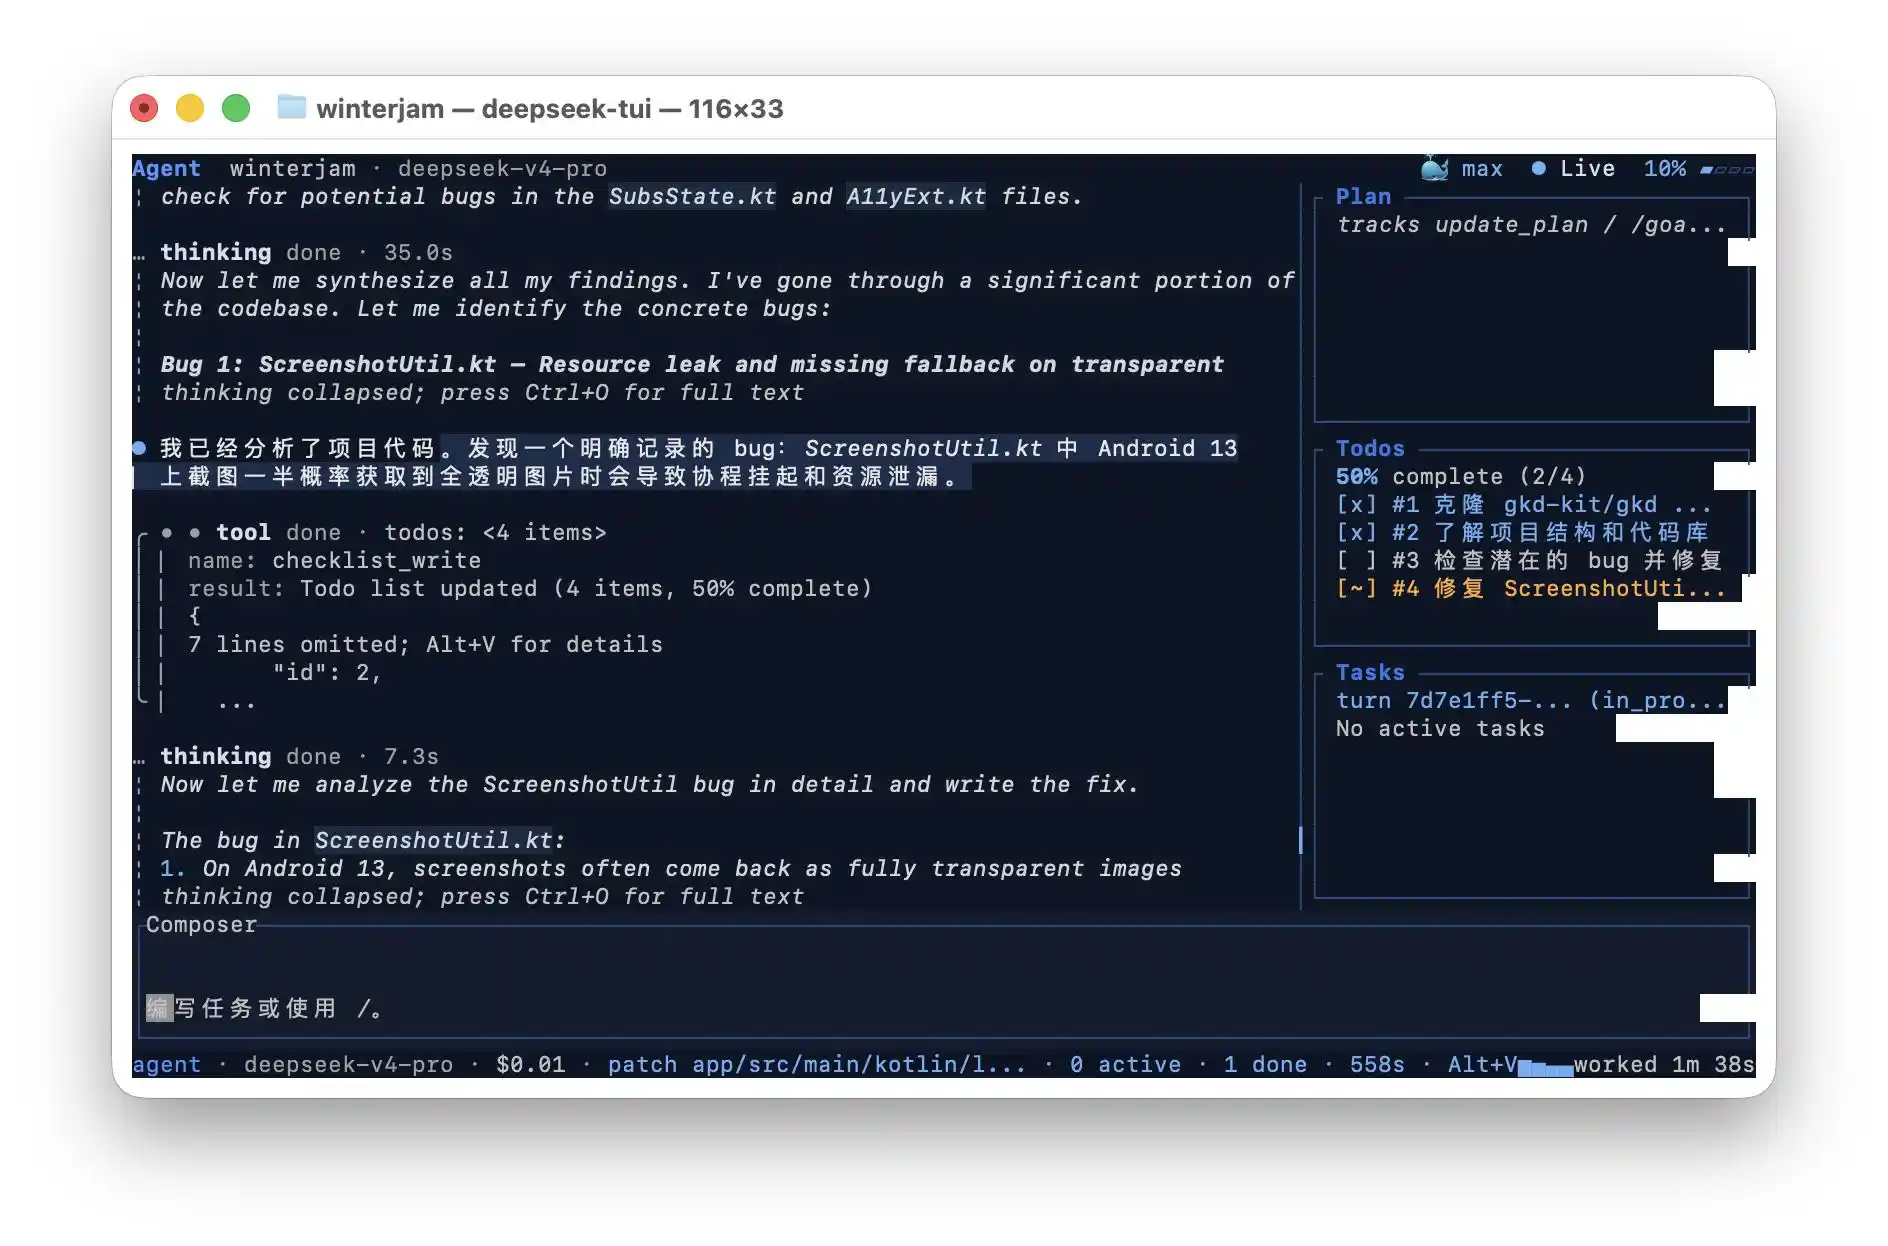
Task: Click 'No active tasks' text
Action: [x=1440, y=728]
